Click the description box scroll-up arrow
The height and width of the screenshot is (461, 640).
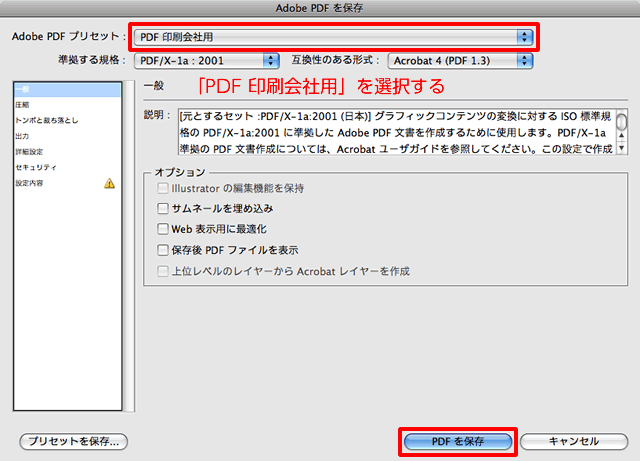coord(622,136)
